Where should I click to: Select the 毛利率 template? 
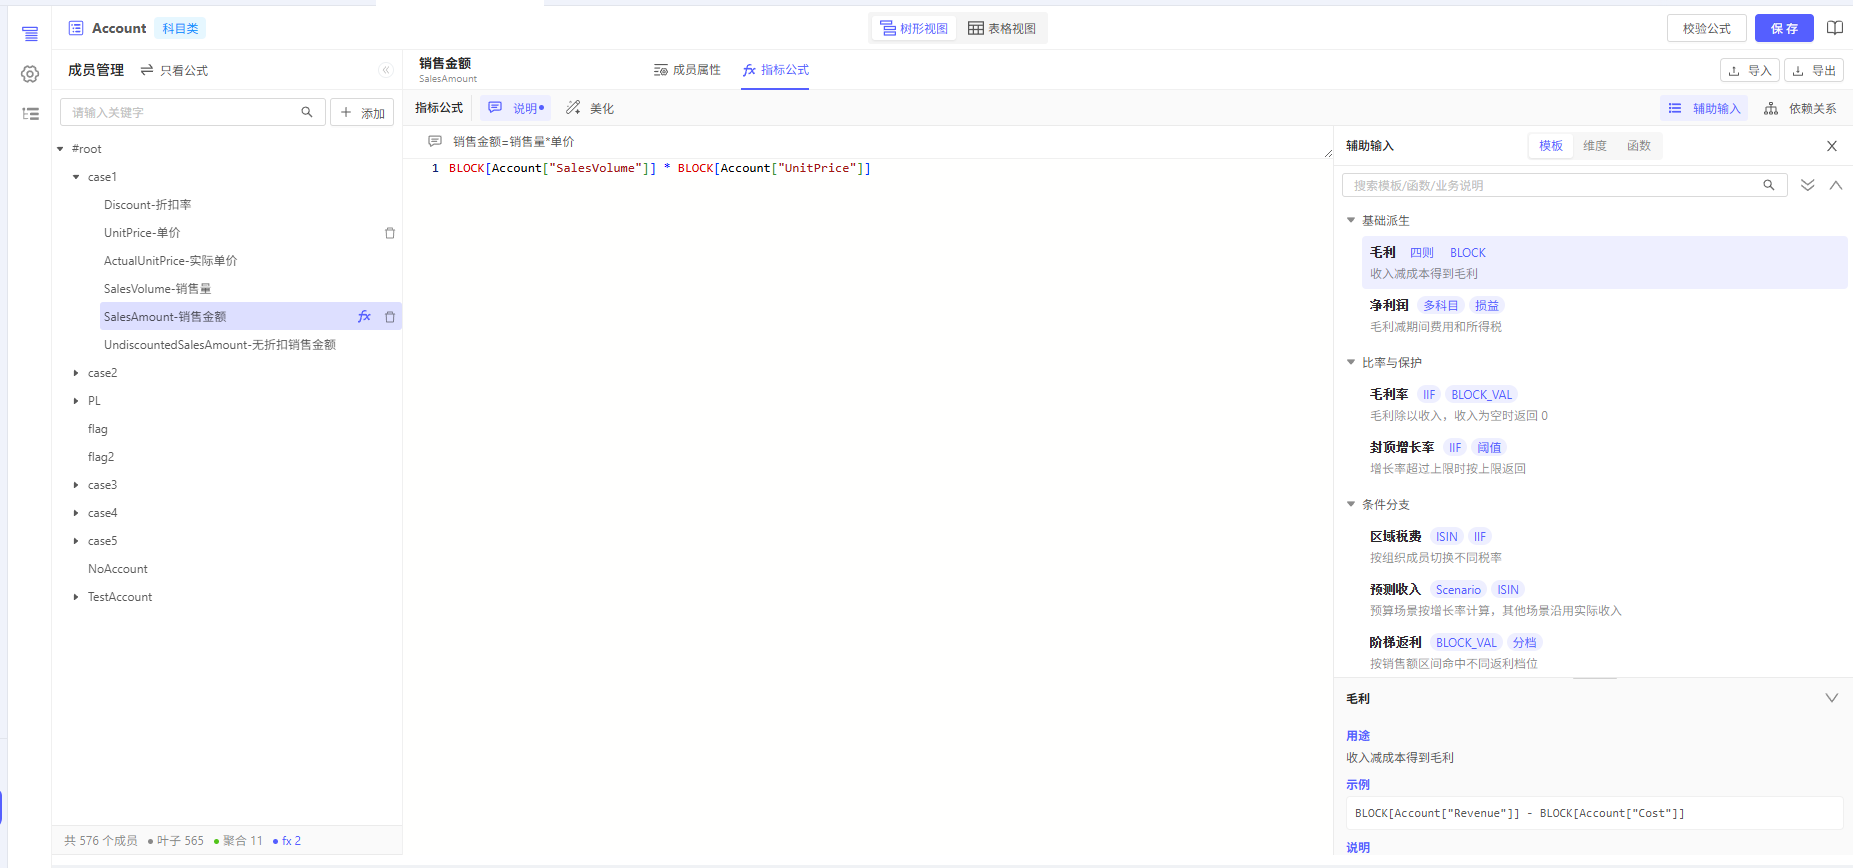(x=1604, y=404)
